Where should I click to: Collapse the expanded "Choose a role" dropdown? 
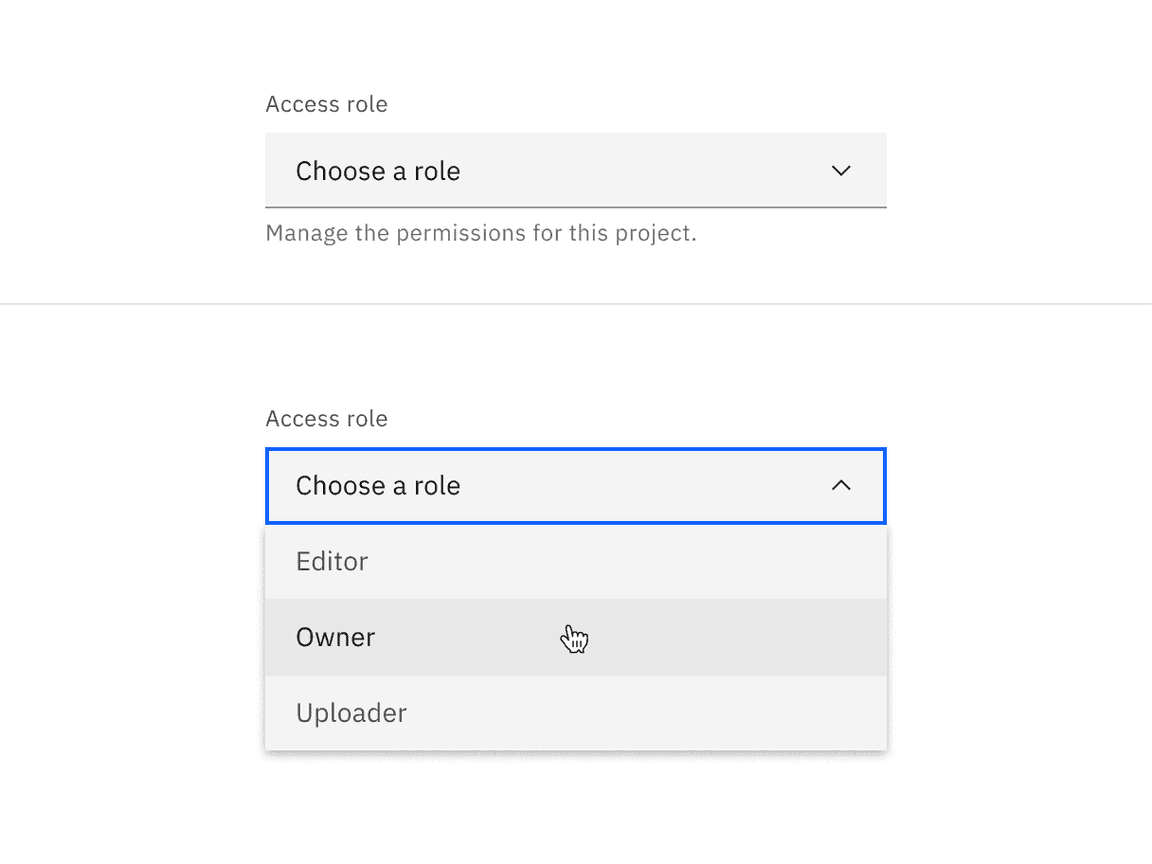(575, 486)
